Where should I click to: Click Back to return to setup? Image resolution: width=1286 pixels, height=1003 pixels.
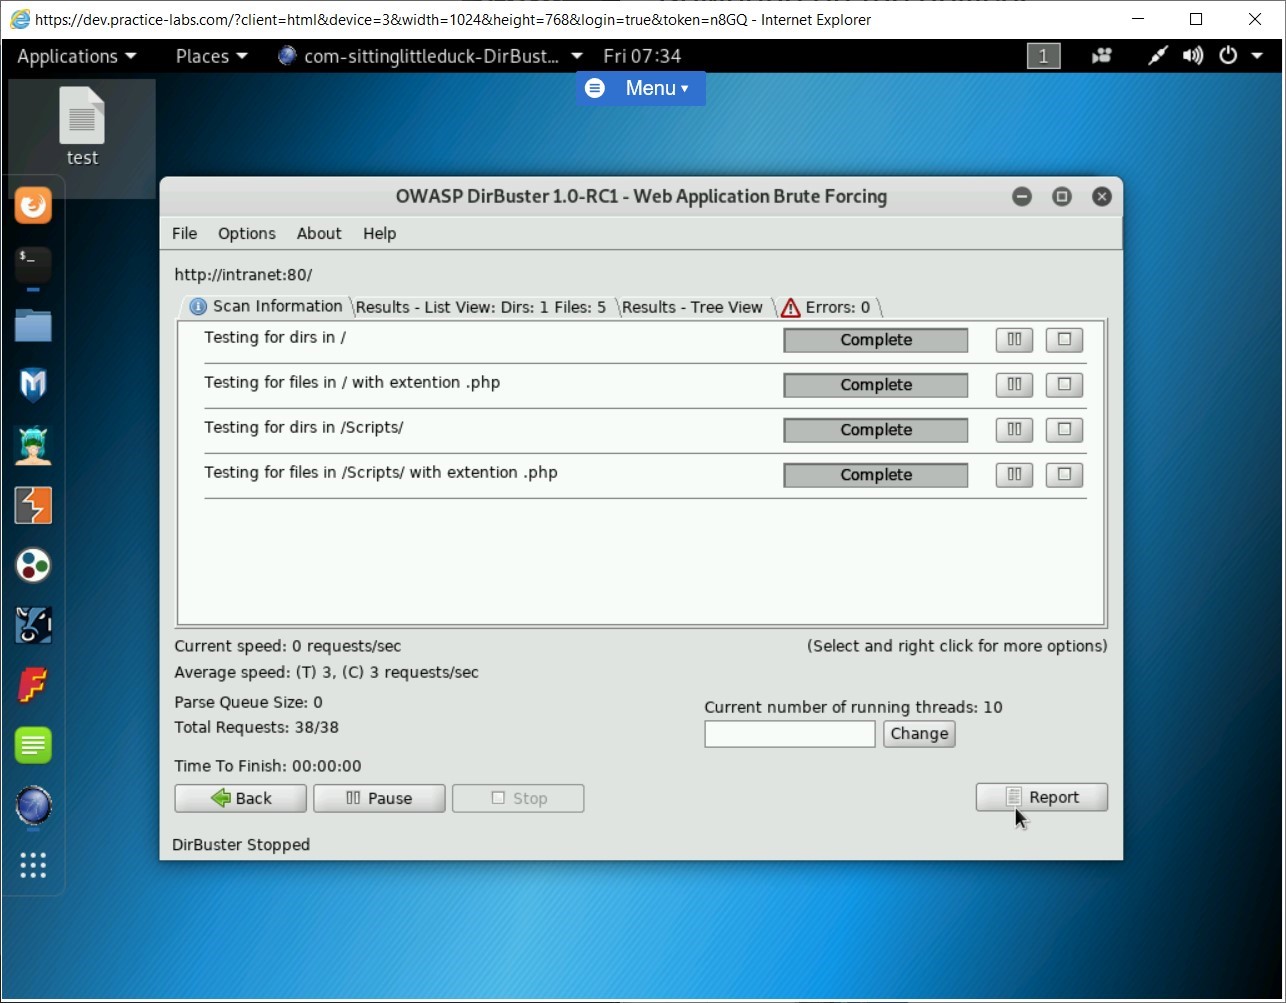(x=240, y=798)
